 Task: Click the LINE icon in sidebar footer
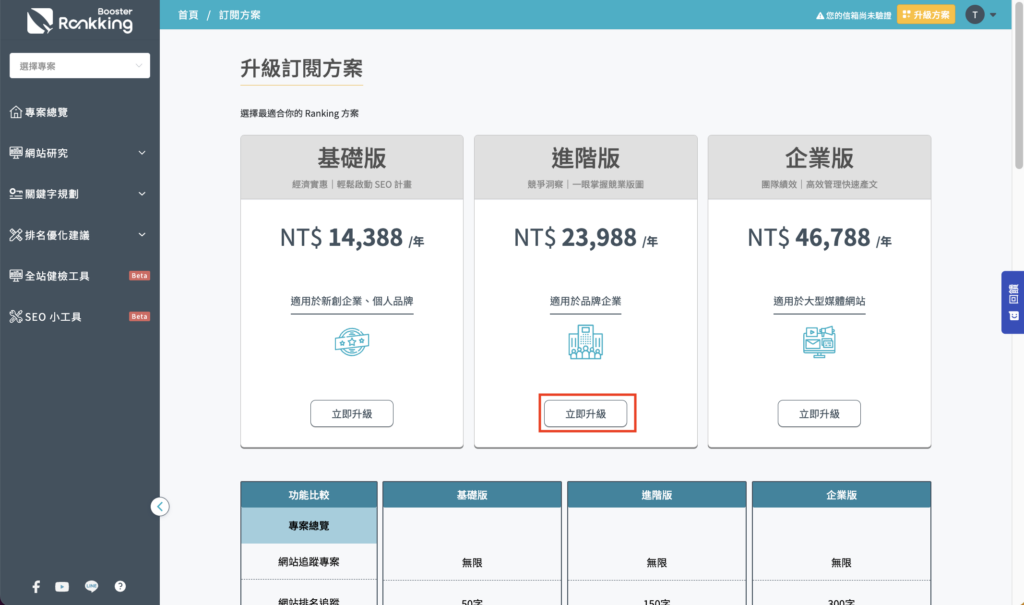pyautogui.click(x=91, y=586)
